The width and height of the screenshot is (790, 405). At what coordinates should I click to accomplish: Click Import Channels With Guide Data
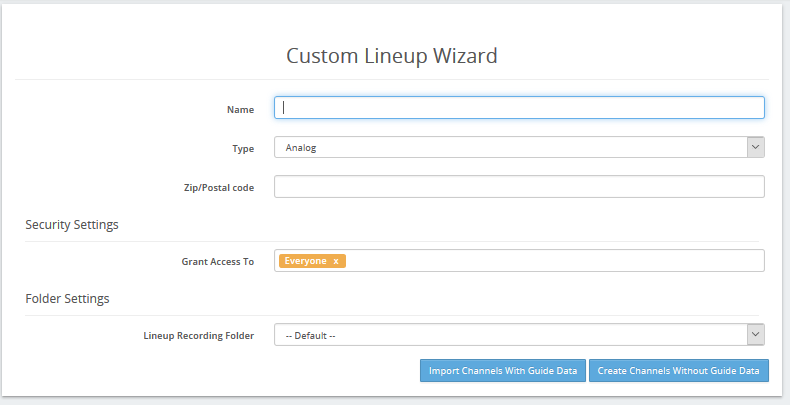(503, 370)
